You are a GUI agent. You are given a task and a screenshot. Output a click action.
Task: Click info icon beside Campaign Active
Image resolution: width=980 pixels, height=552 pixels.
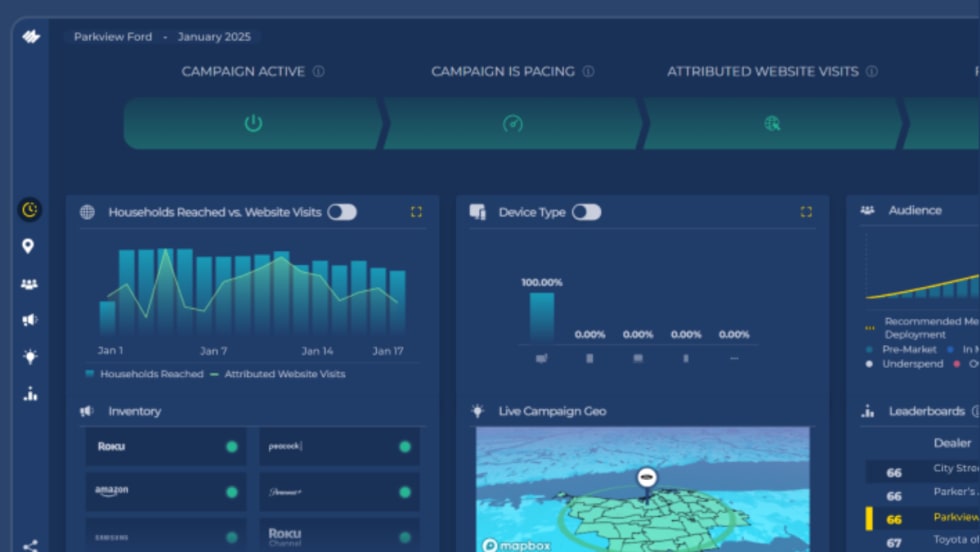(319, 71)
